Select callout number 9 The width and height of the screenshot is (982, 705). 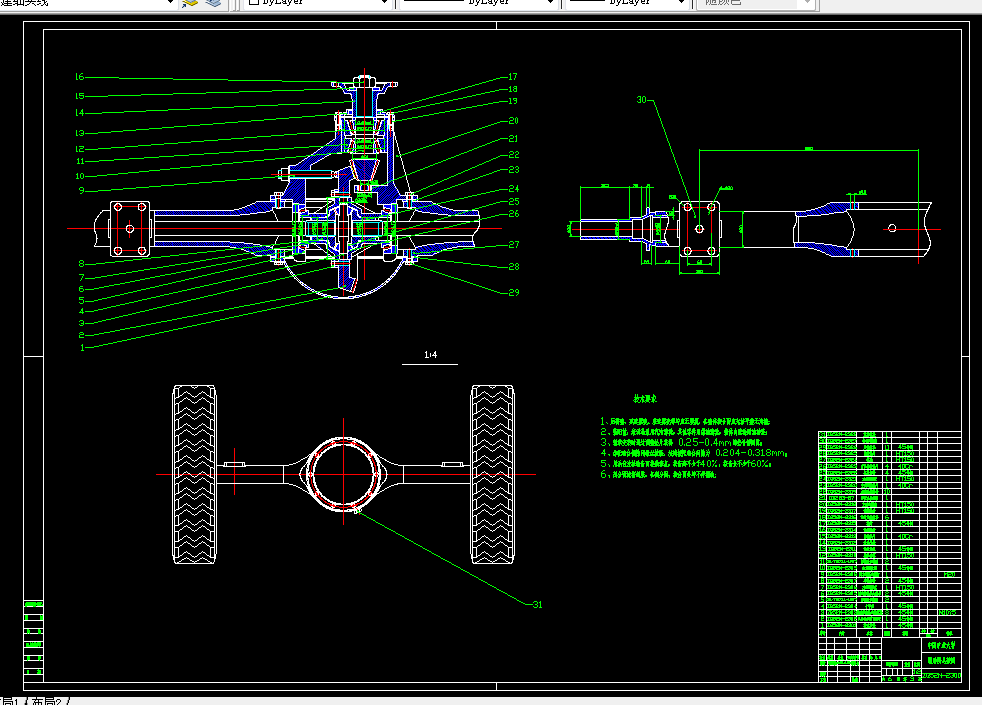pos(81,190)
